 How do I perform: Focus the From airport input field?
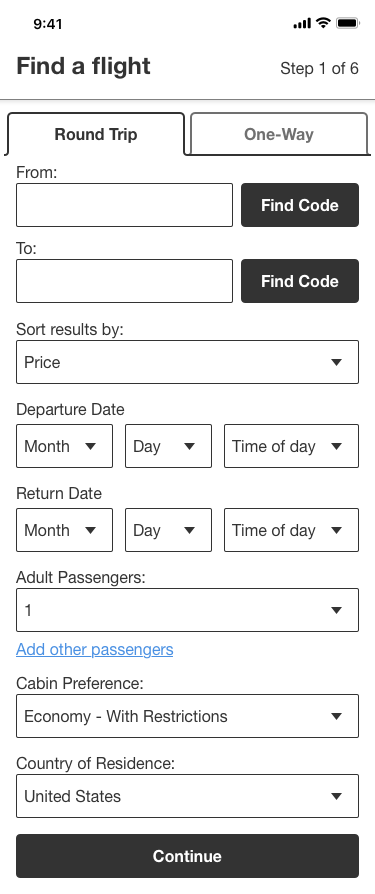124,205
